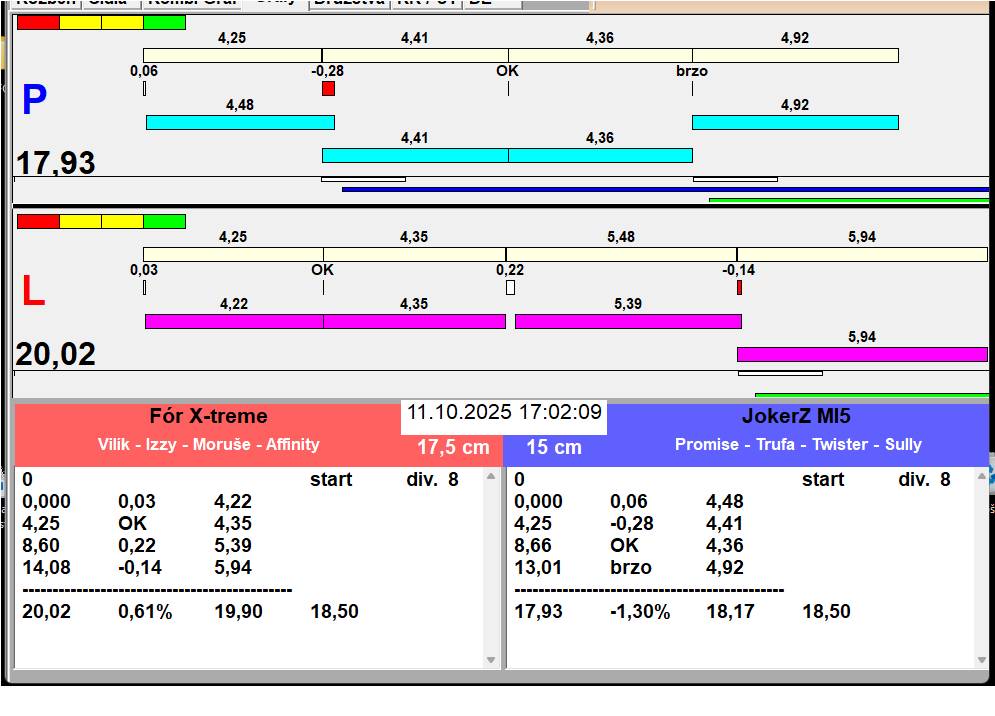
Task: Click dog lineup Promise - Trufa - Twister - Sully
Action: point(798,444)
